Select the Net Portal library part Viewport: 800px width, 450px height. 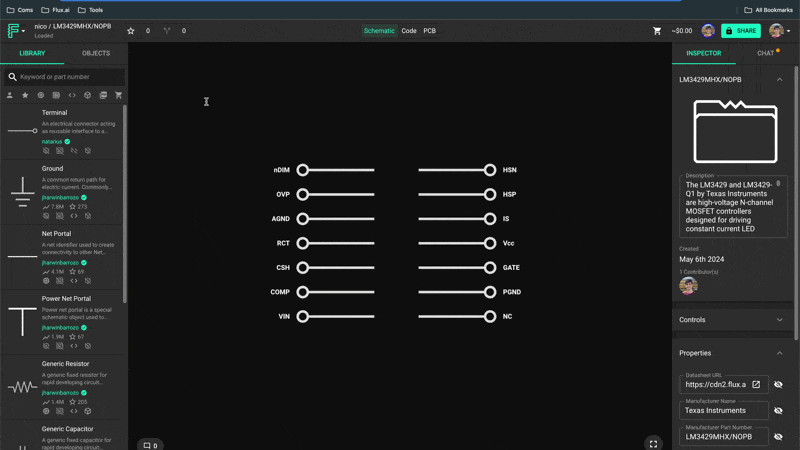click(x=62, y=257)
